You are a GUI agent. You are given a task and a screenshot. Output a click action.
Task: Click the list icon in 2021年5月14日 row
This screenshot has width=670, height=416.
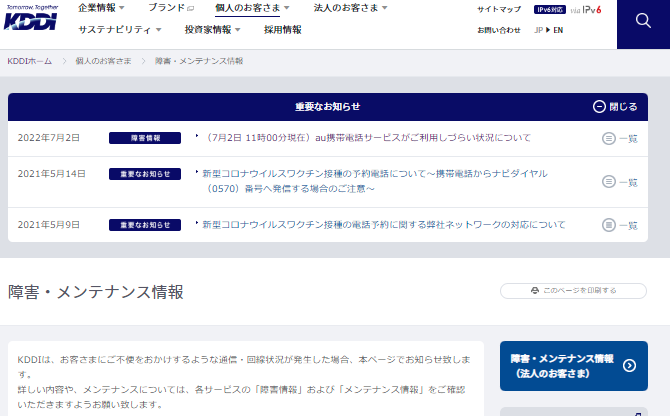tap(608, 182)
